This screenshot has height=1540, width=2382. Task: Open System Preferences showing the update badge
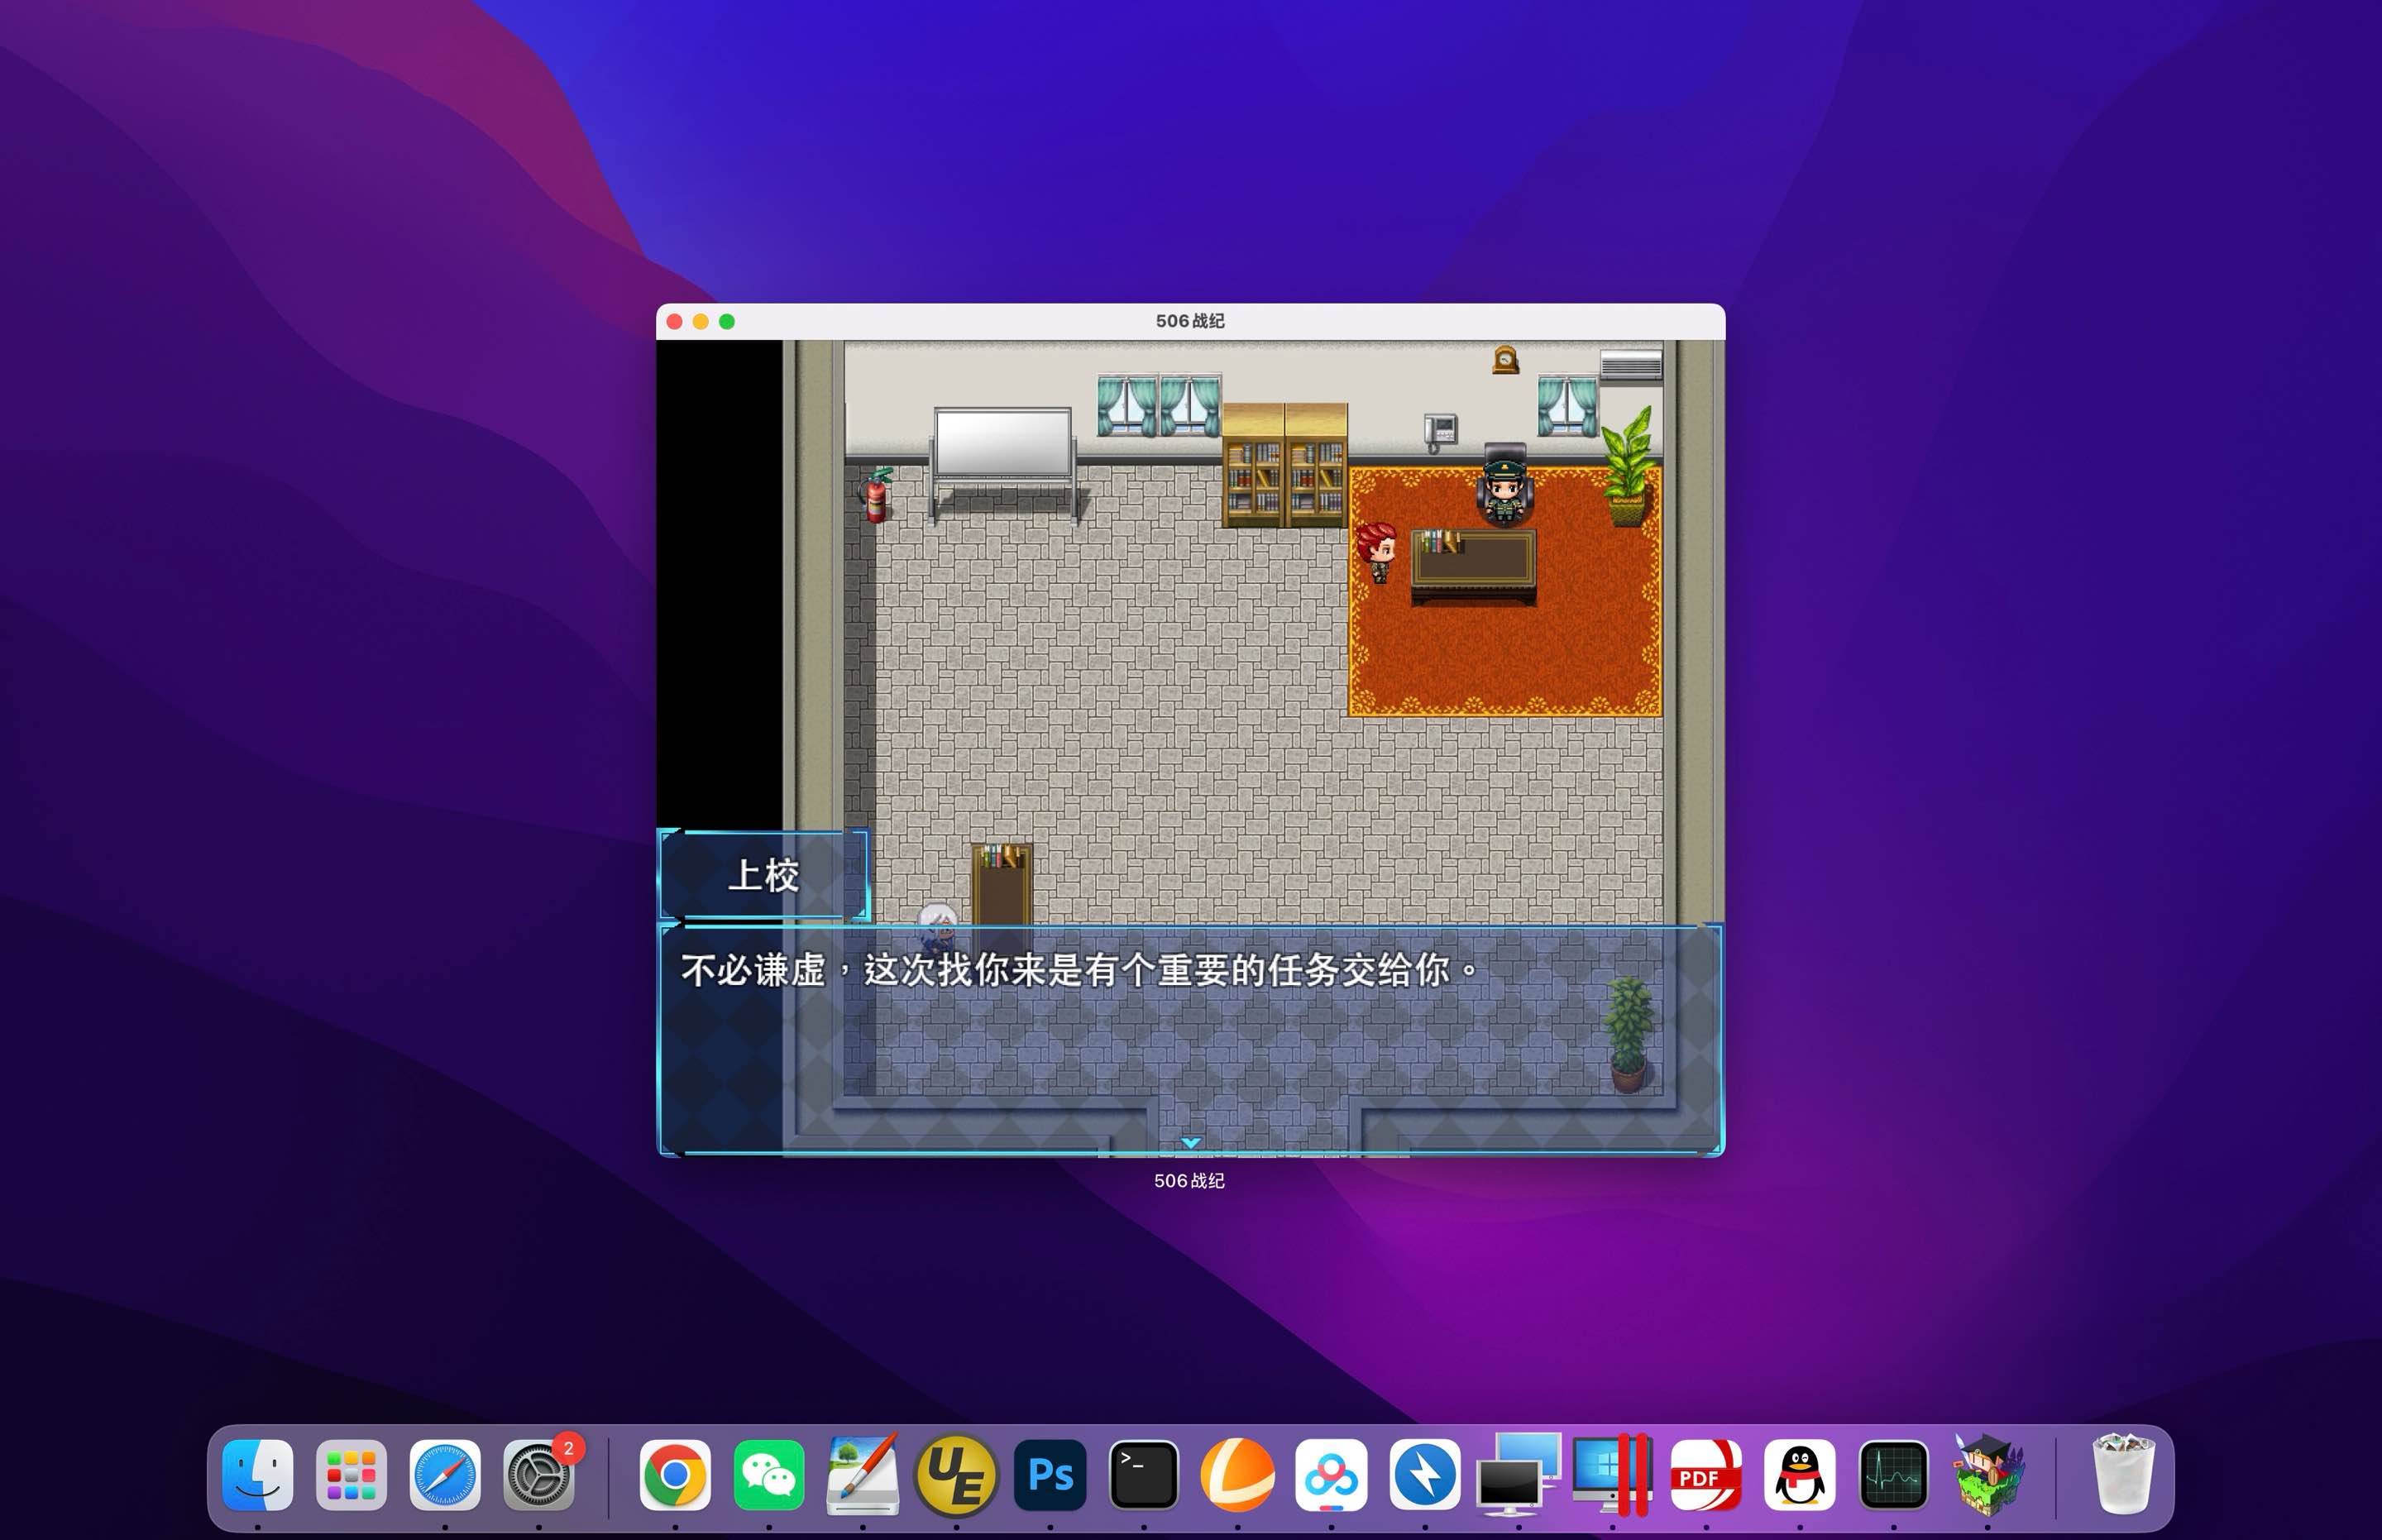tap(538, 1473)
